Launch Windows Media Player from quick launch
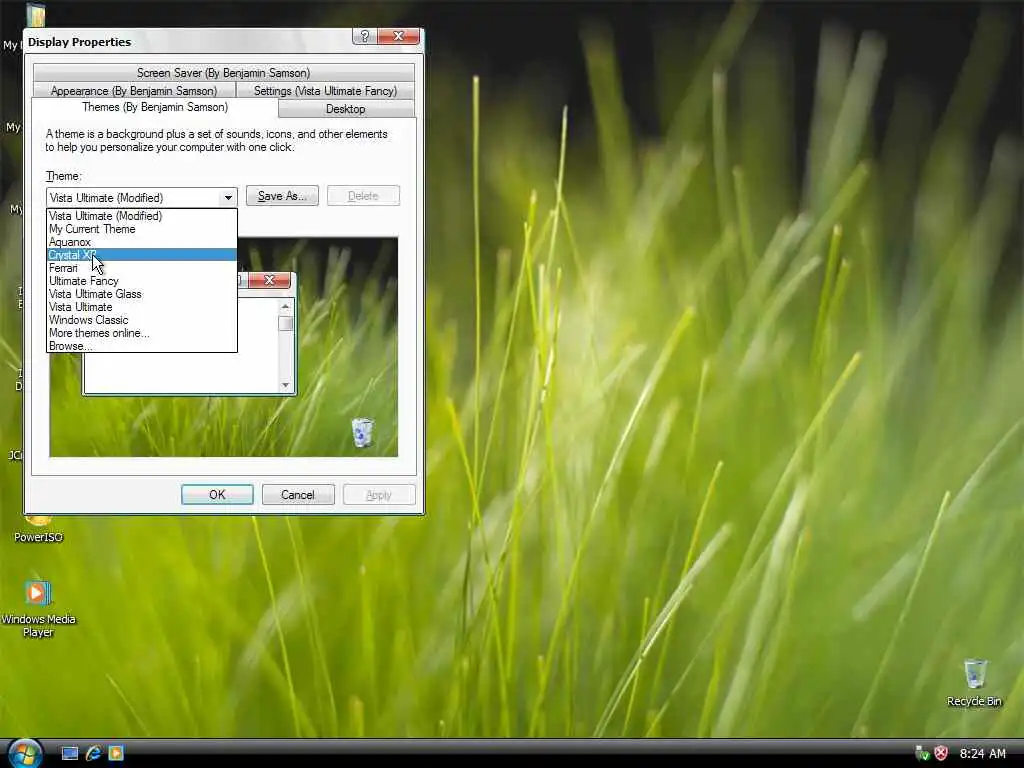The image size is (1024, 768). (116, 754)
